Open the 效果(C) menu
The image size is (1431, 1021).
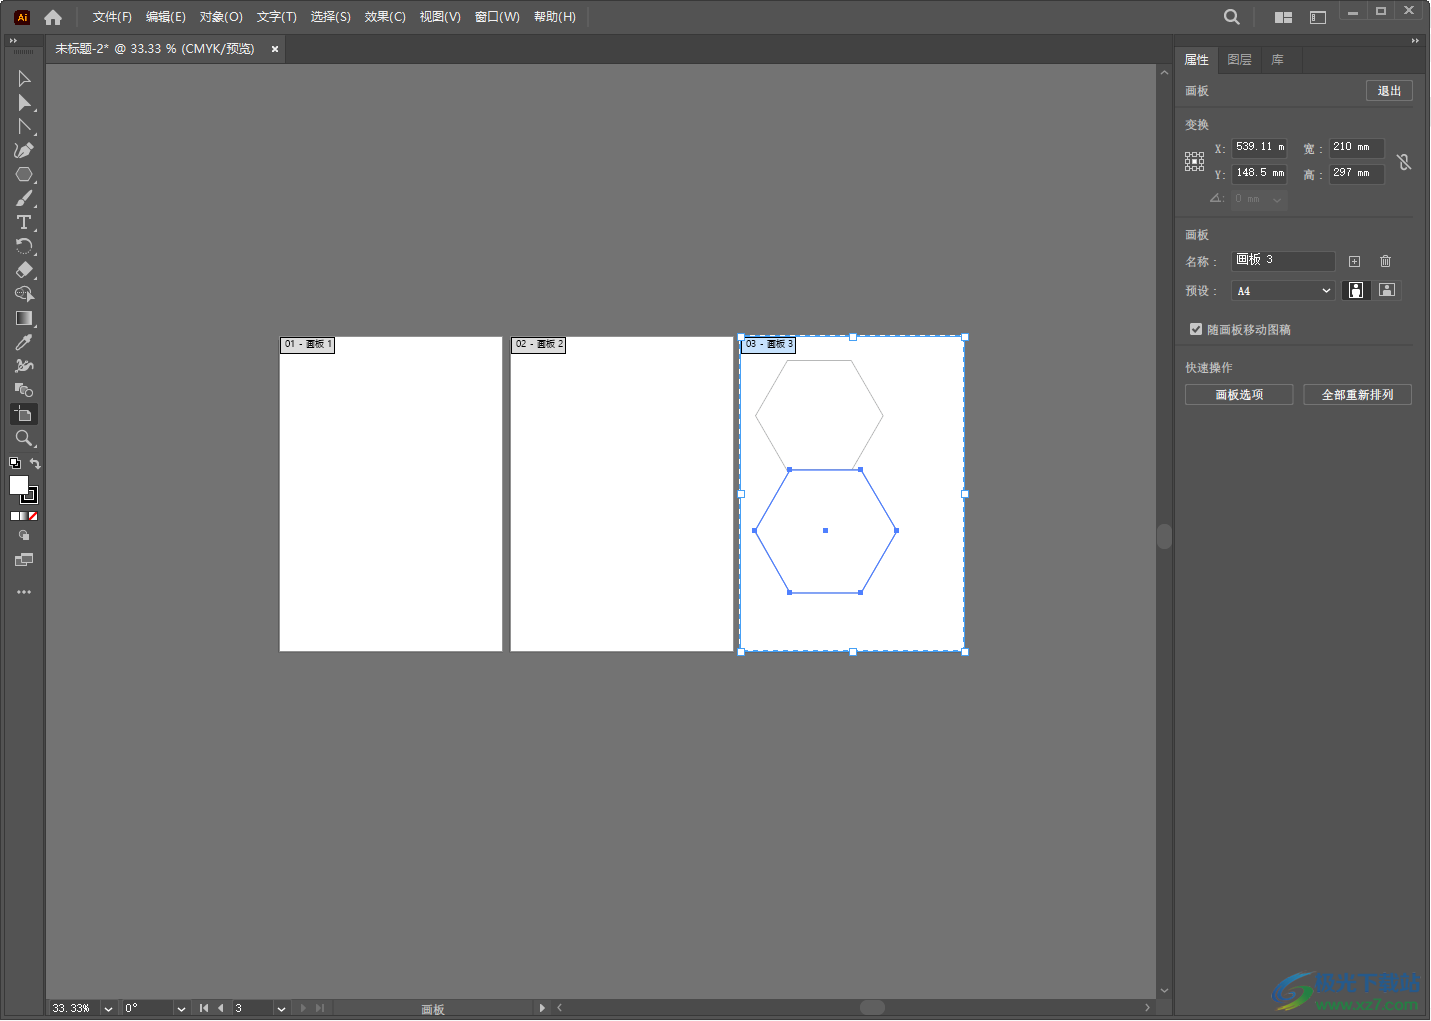[x=385, y=17]
